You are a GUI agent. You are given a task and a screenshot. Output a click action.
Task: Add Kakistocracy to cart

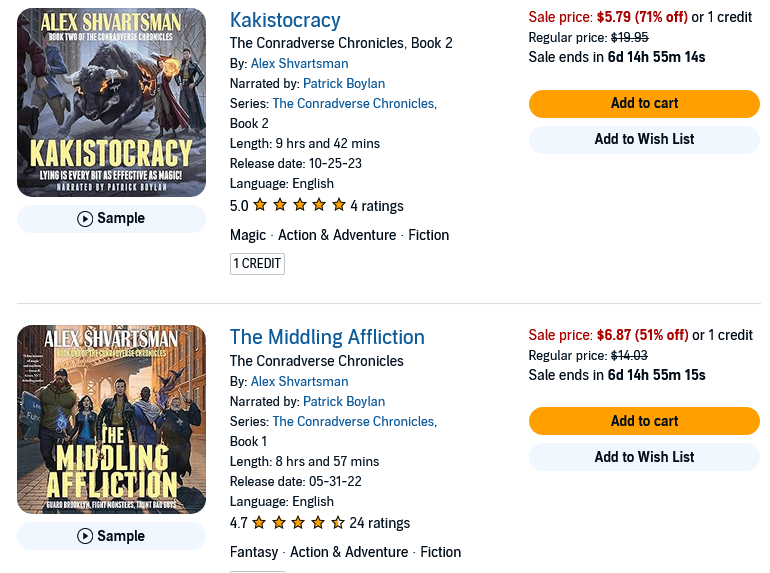644,104
